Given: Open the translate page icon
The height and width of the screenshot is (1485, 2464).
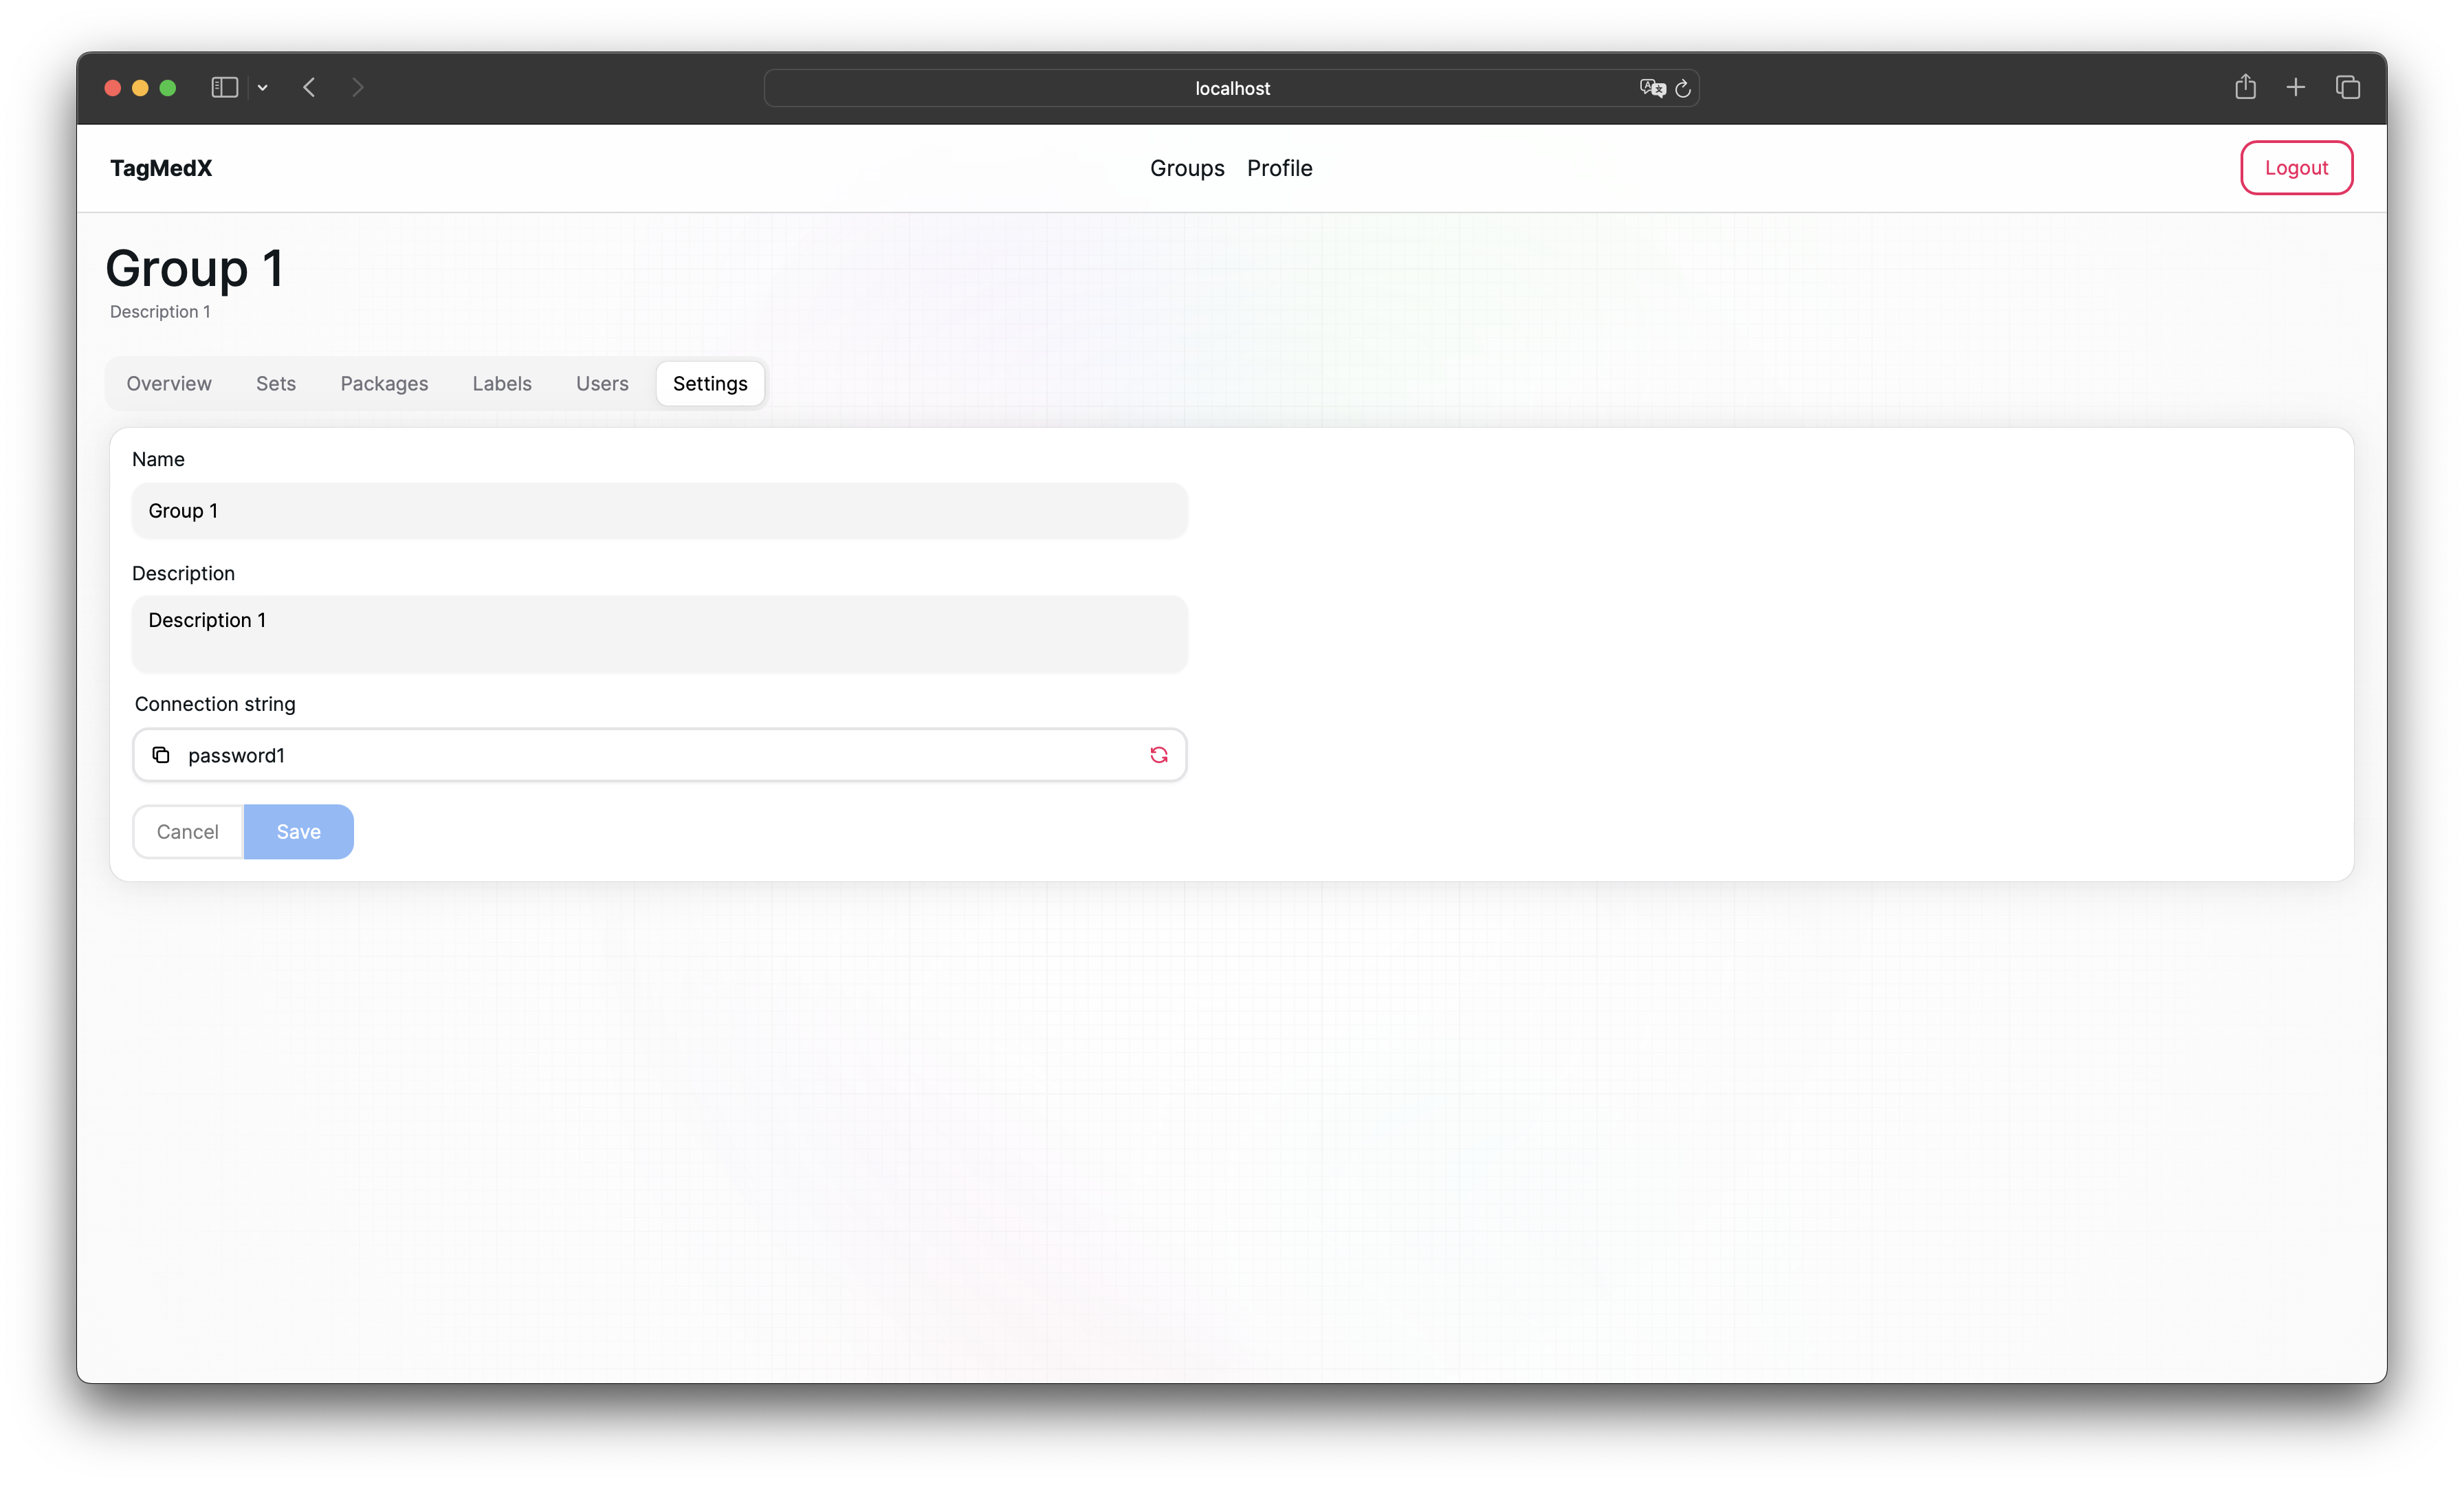Looking at the screenshot, I should [x=1652, y=88].
